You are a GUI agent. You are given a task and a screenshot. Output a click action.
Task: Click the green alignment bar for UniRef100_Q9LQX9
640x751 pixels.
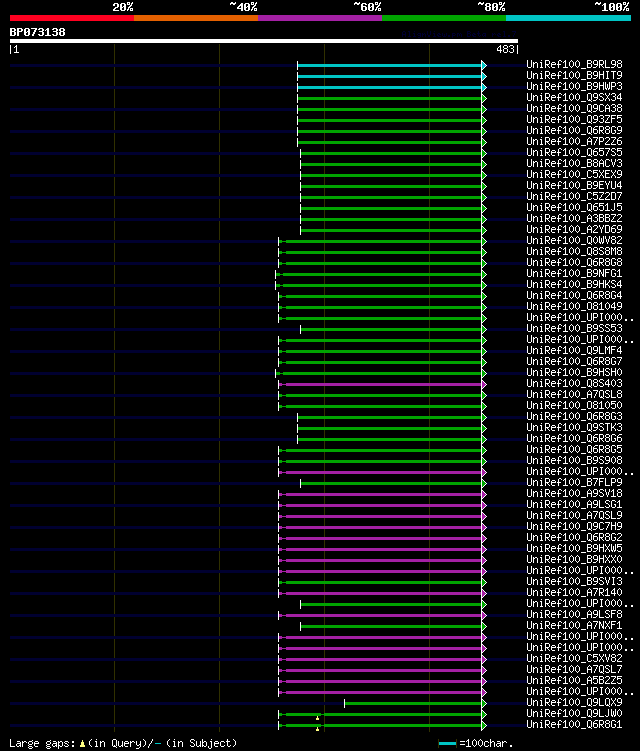point(413,704)
